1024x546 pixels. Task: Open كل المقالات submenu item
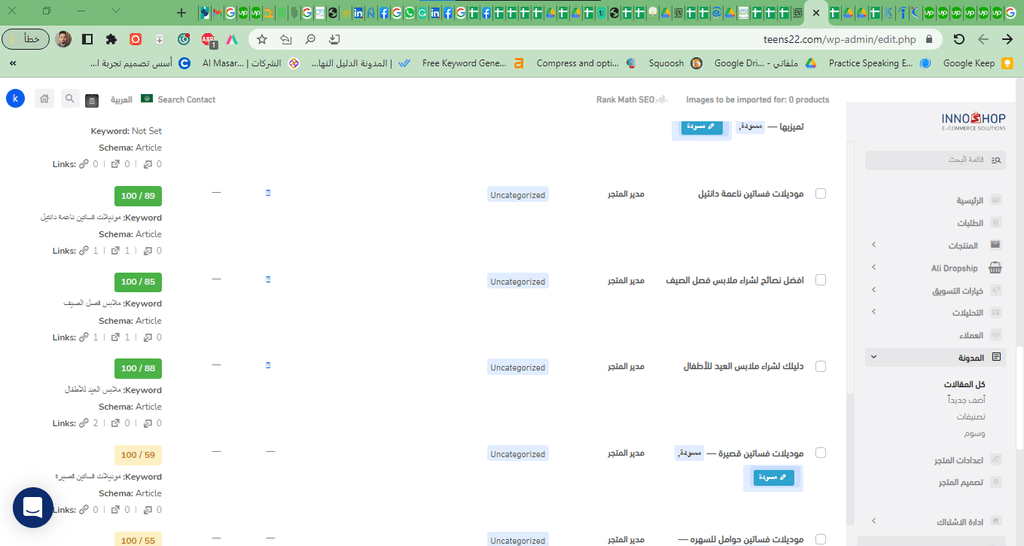click(x=964, y=384)
